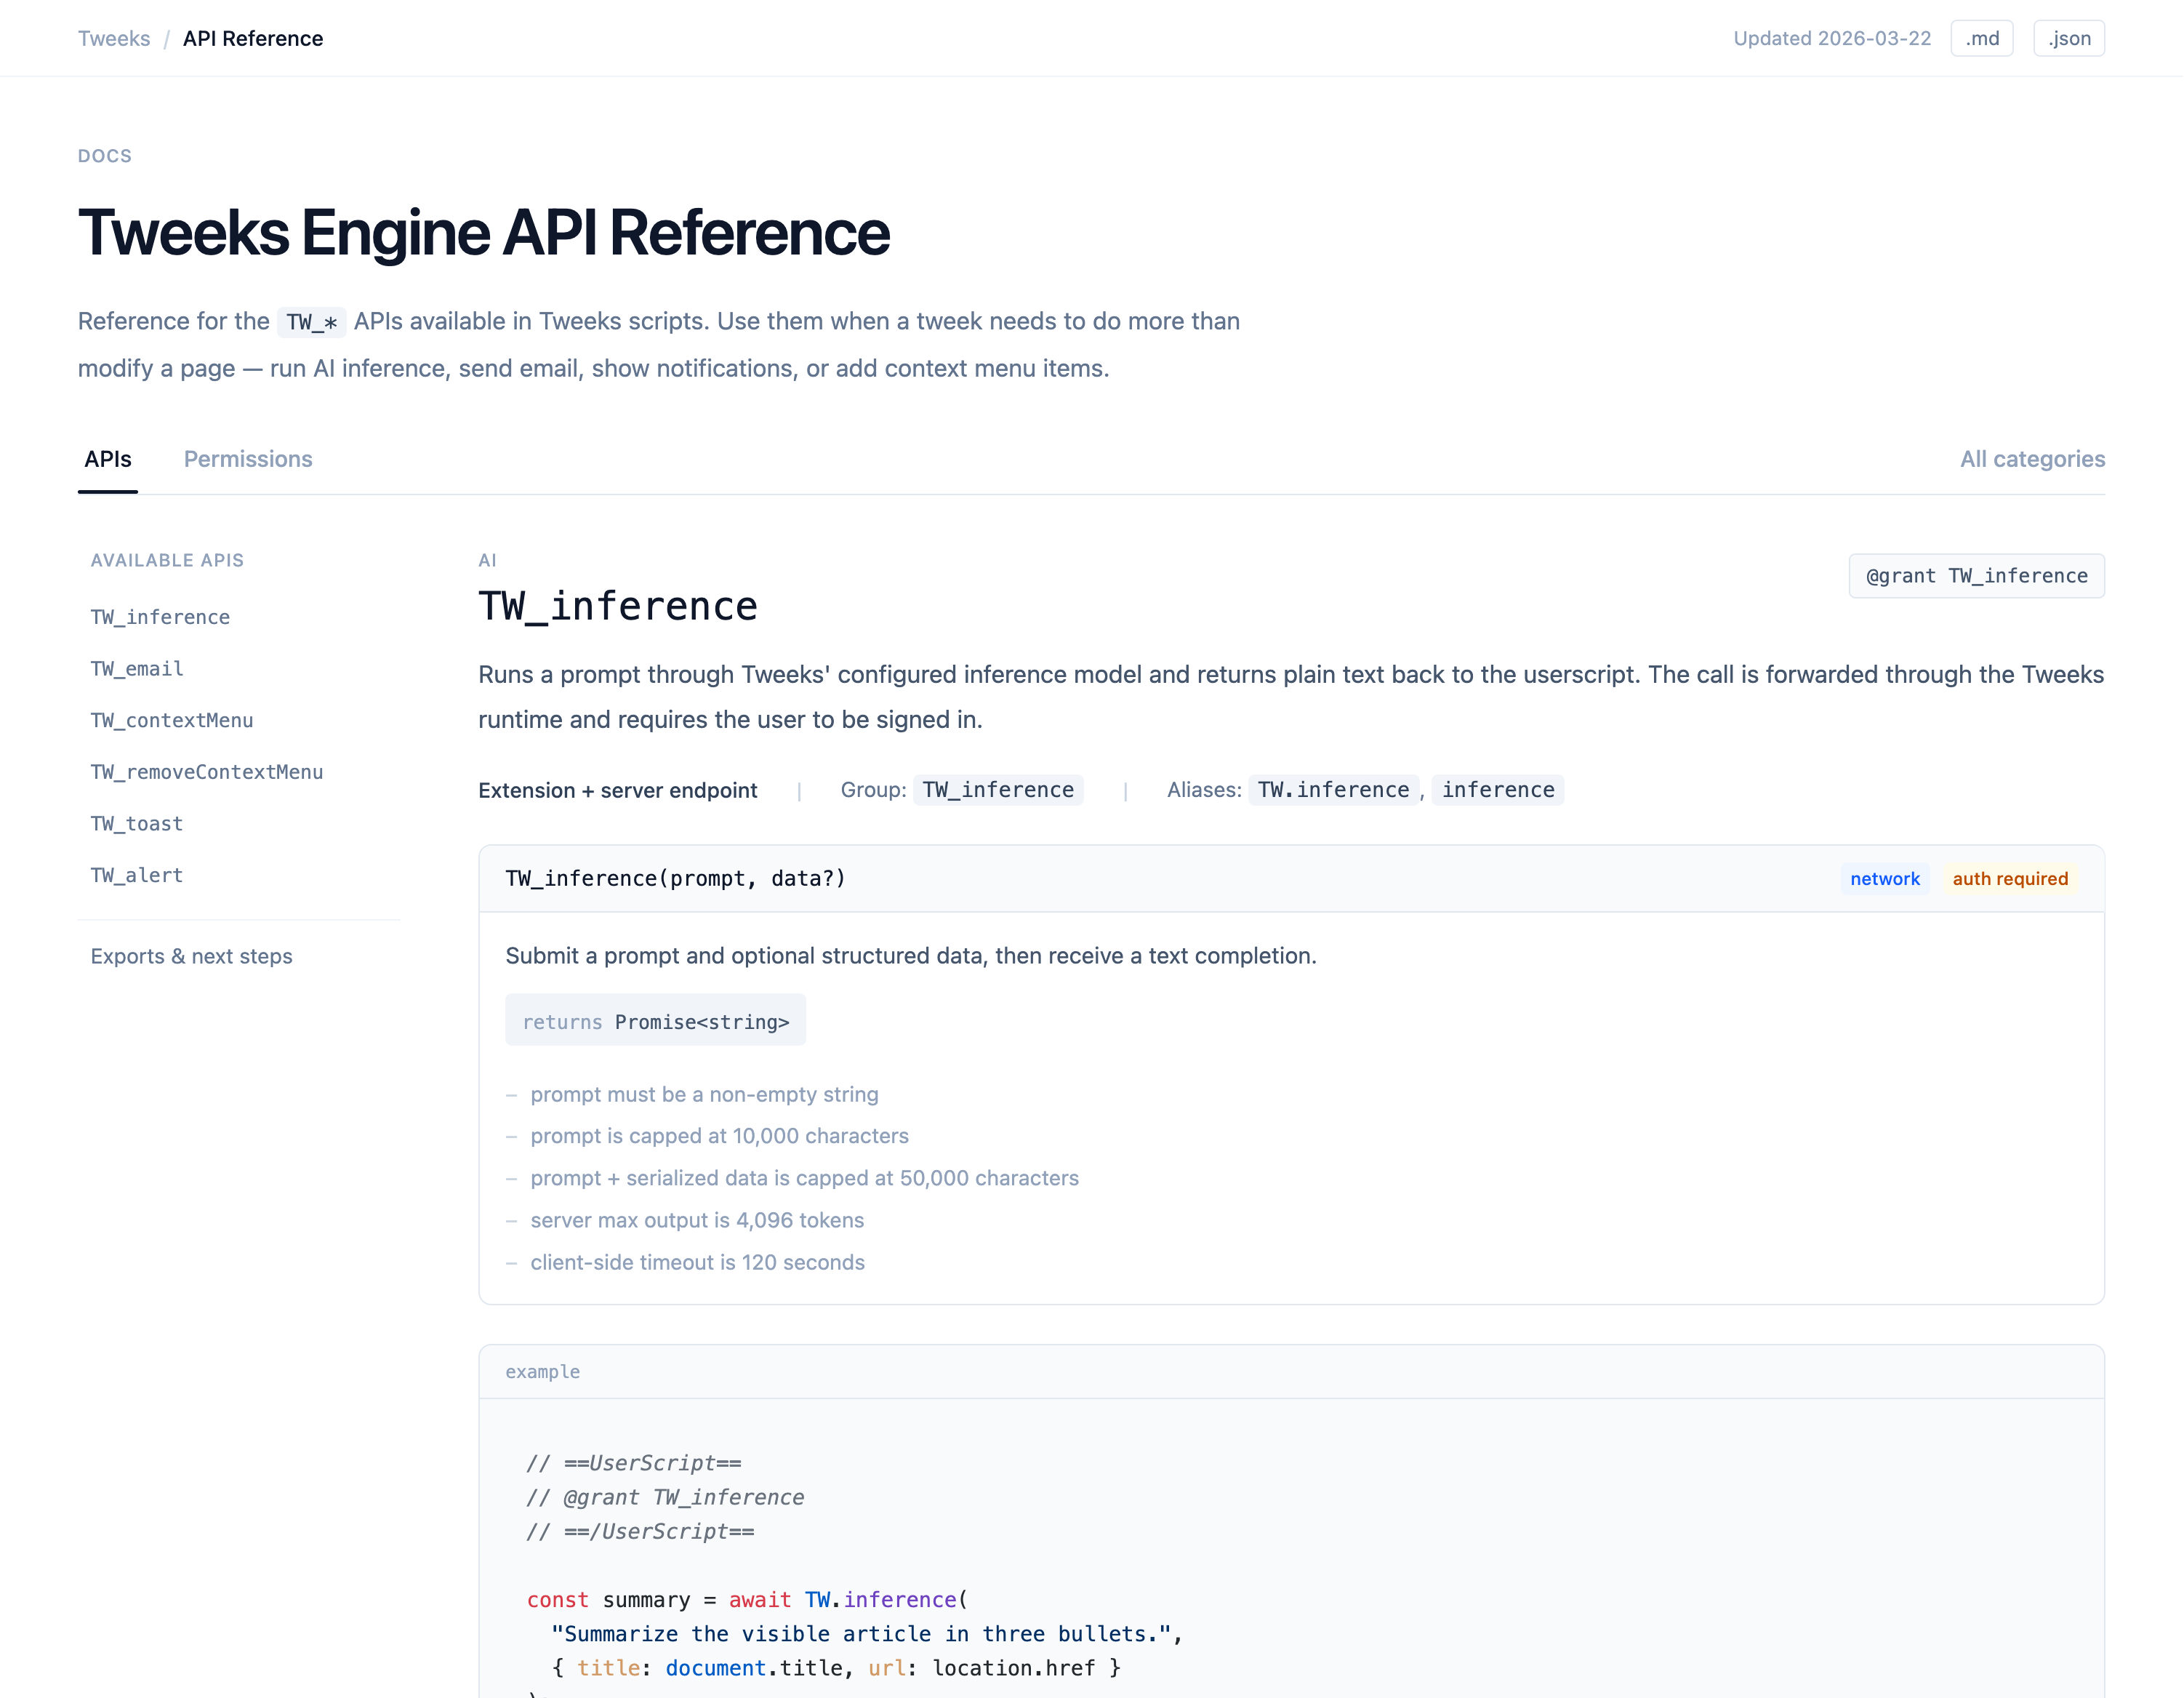Switch to the Permissions tab
The image size is (2184, 1698).
click(x=247, y=459)
